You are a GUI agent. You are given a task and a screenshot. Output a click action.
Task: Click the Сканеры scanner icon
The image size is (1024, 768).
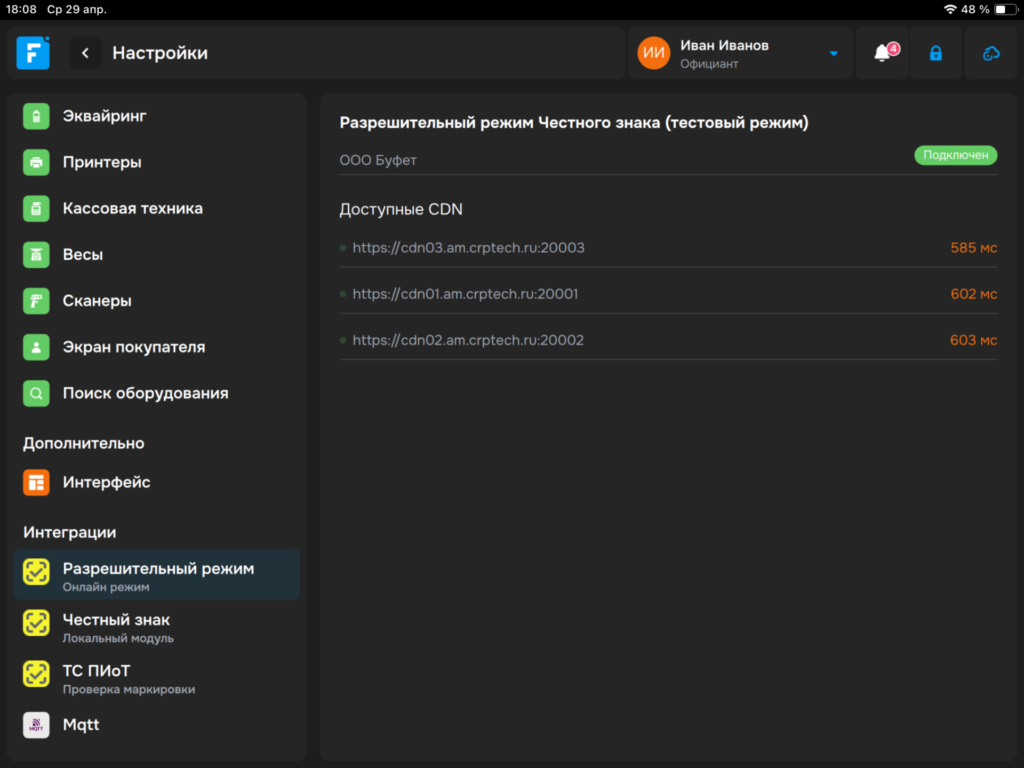(x=36, y=301)
